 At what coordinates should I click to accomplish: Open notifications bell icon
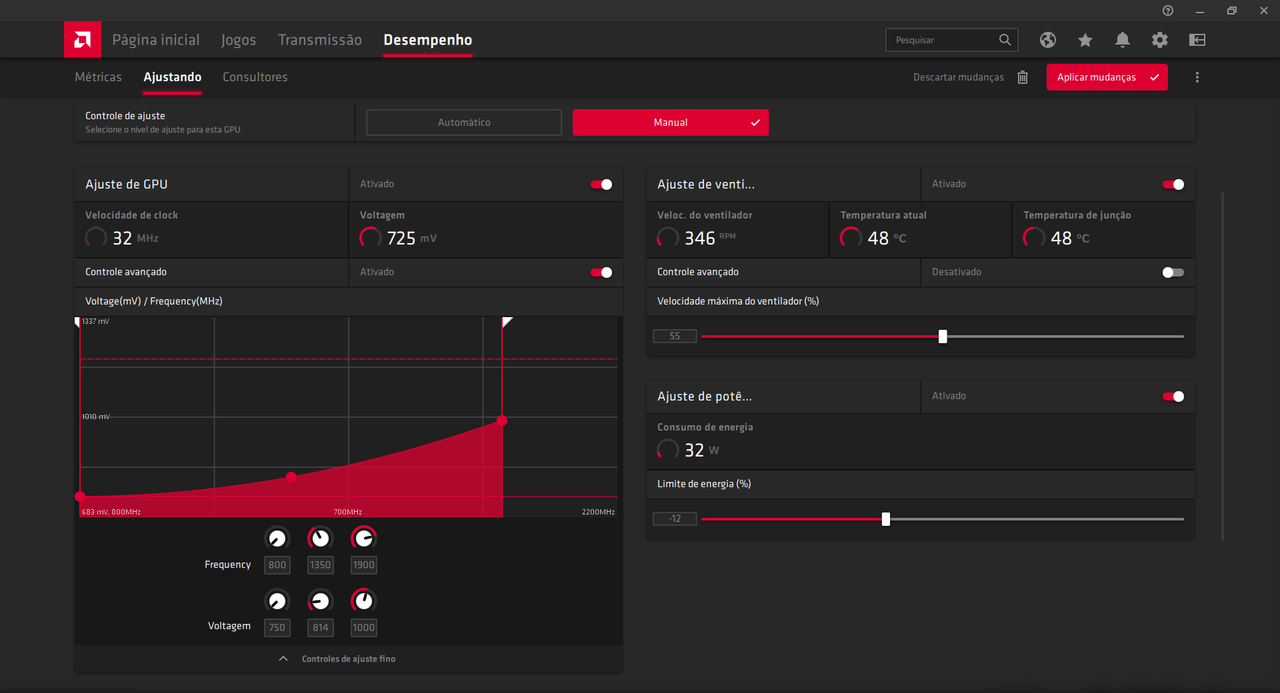click(x=1123, y=40)
